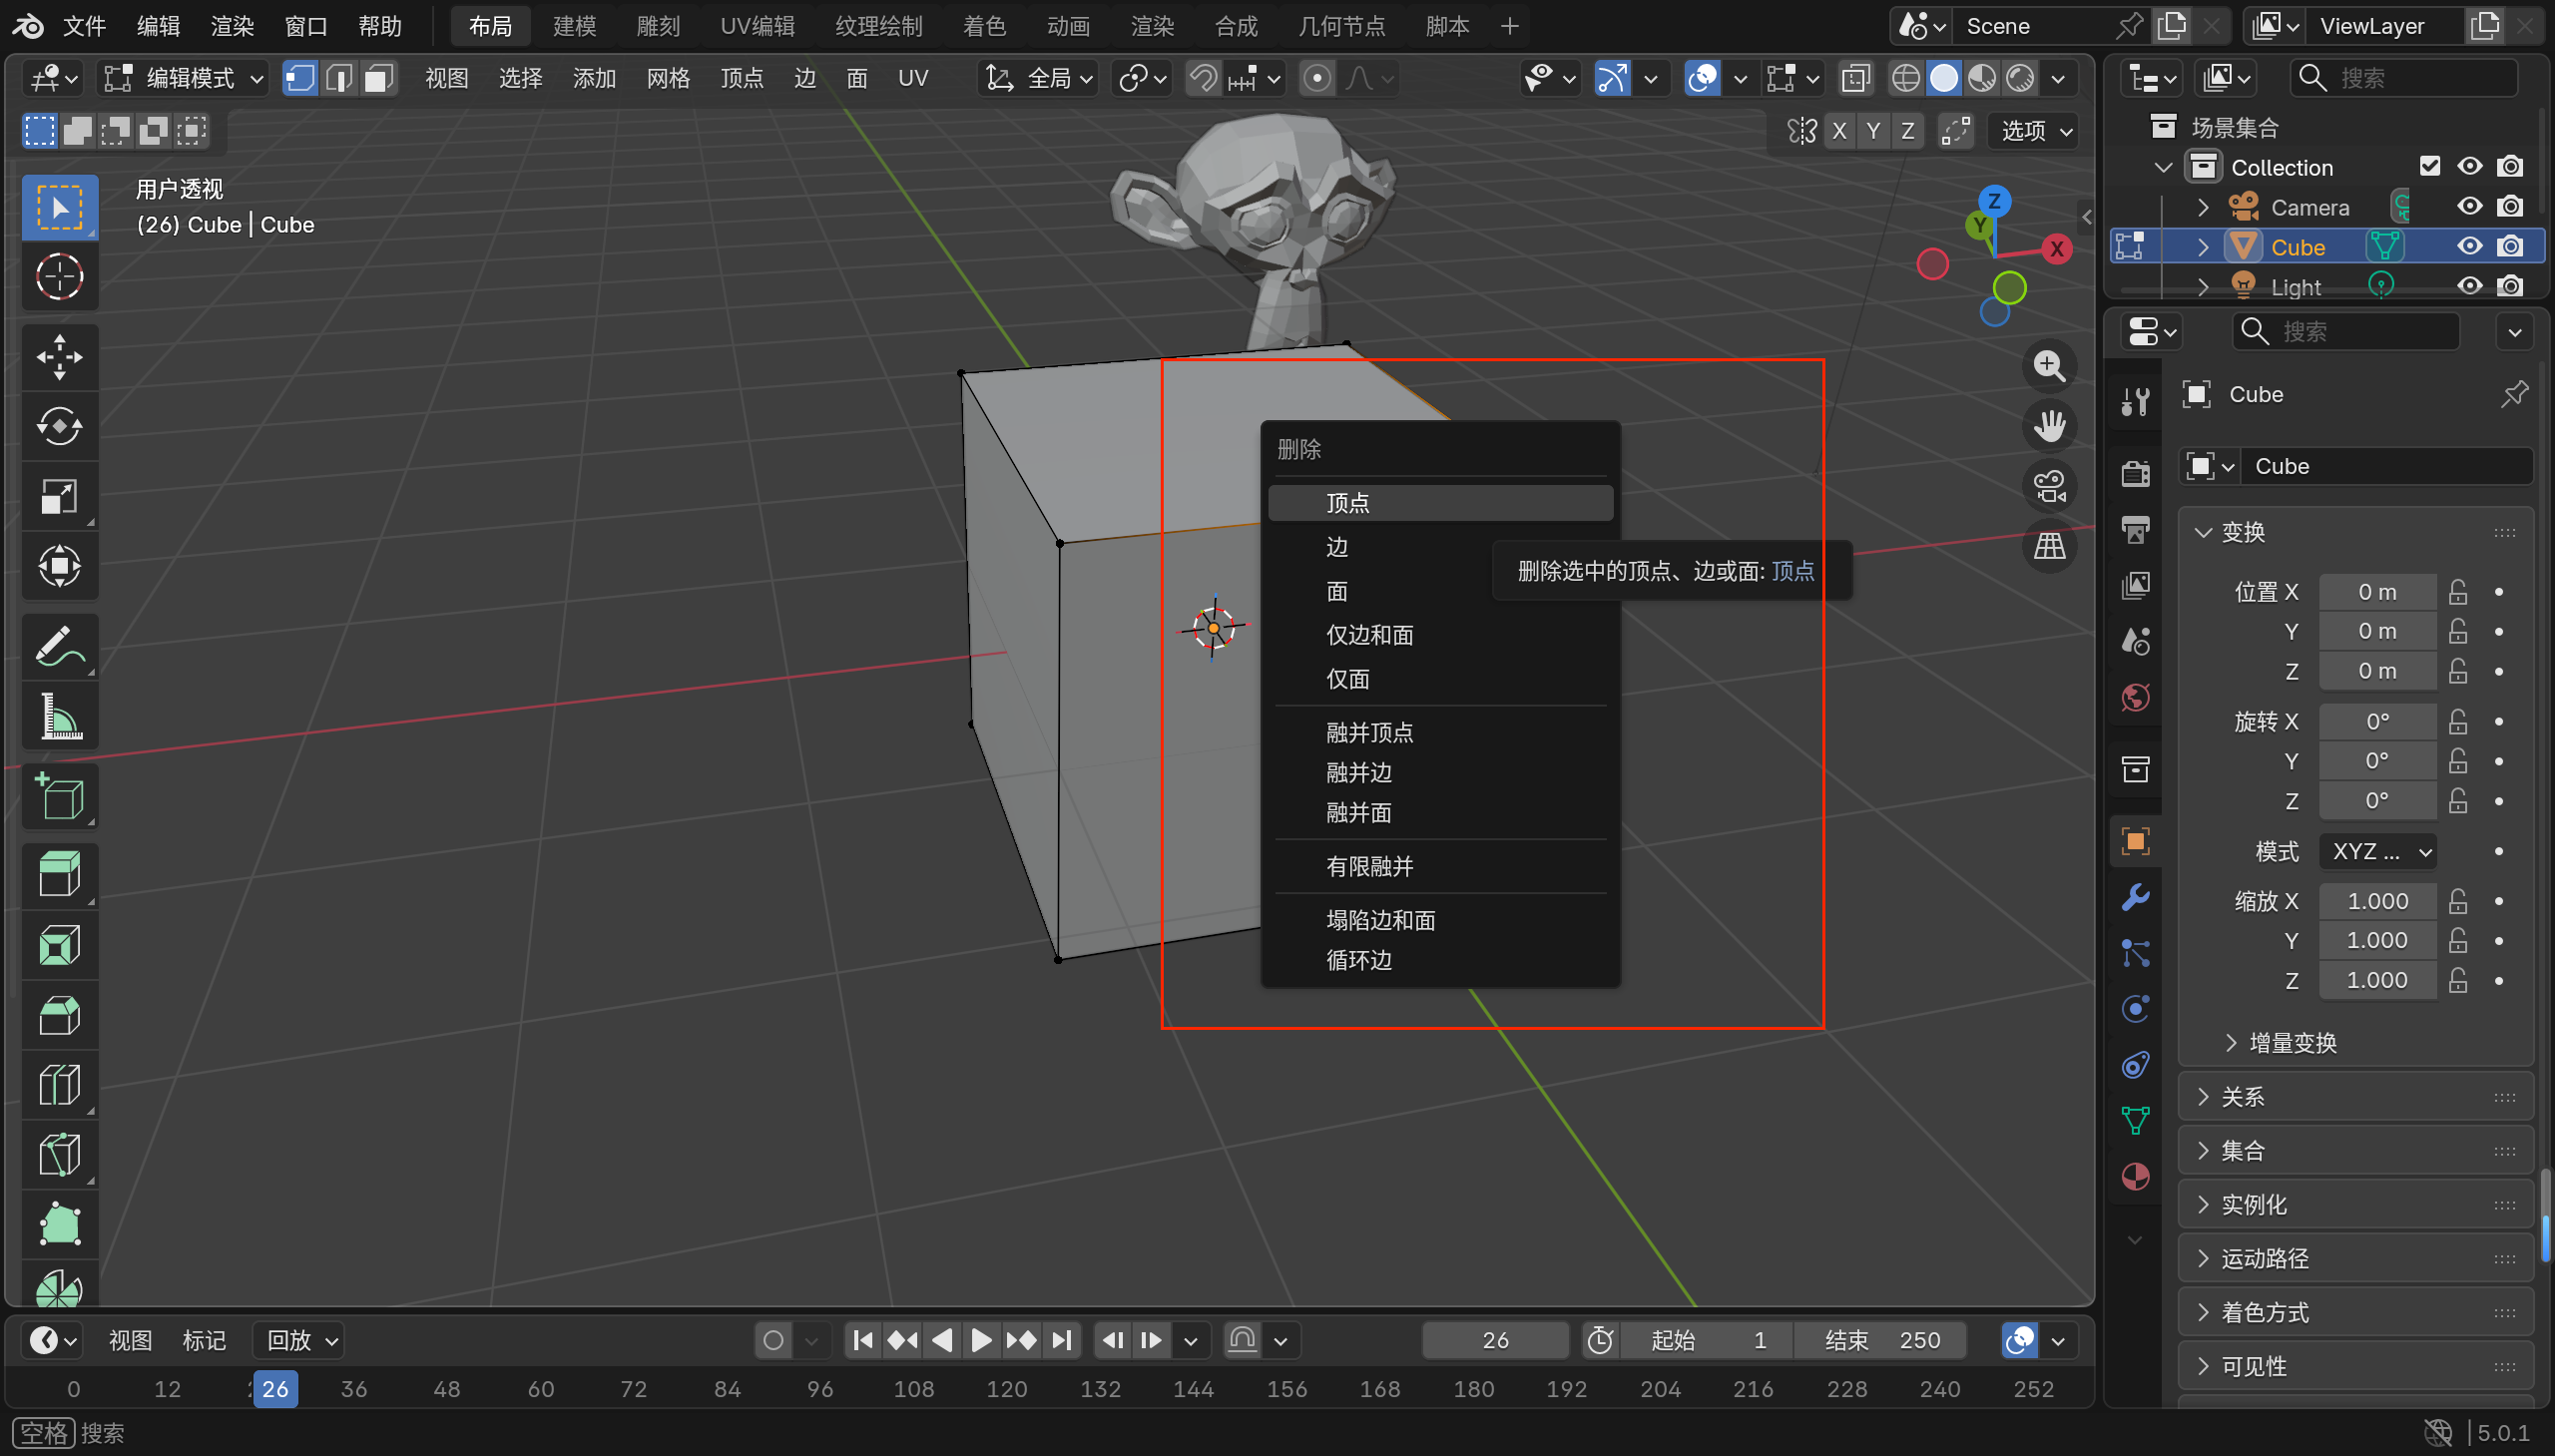Open the 编辑模式 mode dropdown
The height and width of the screenshot is (1456, 2555).
pyautogui.click(x=184, y=78)
